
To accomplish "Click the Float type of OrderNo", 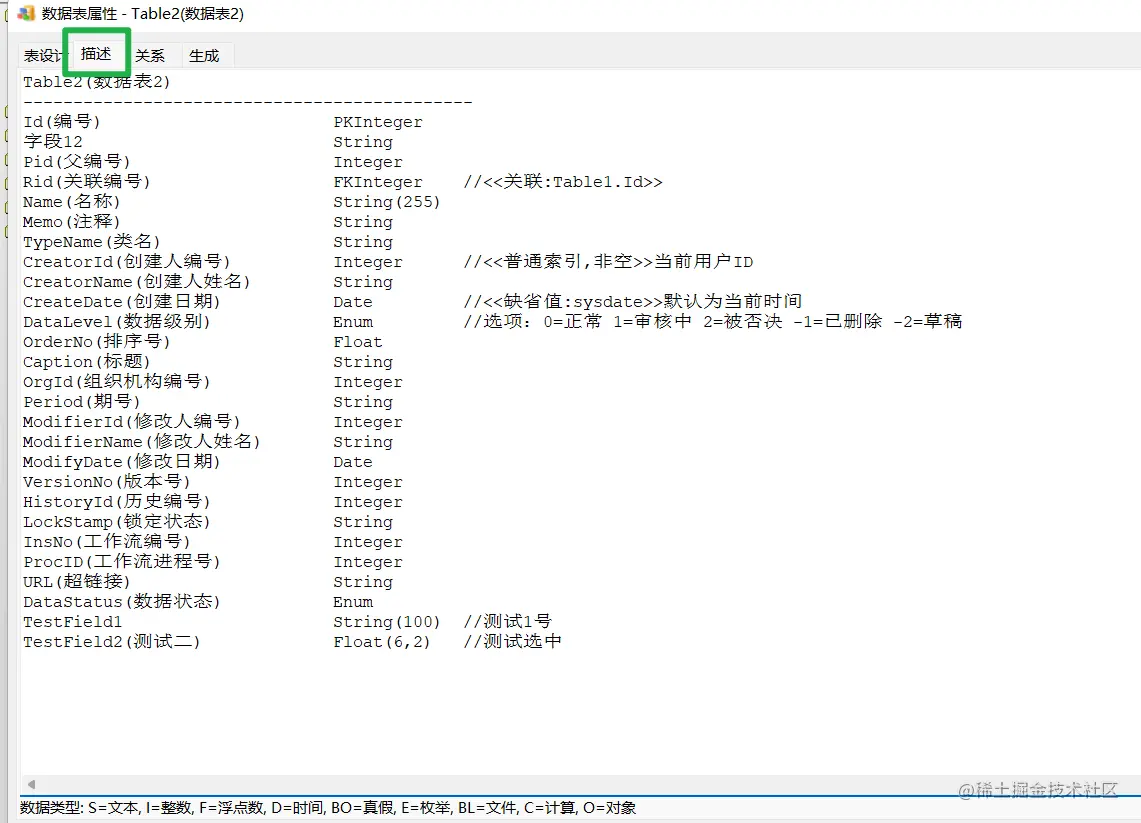I will [357, 342].
